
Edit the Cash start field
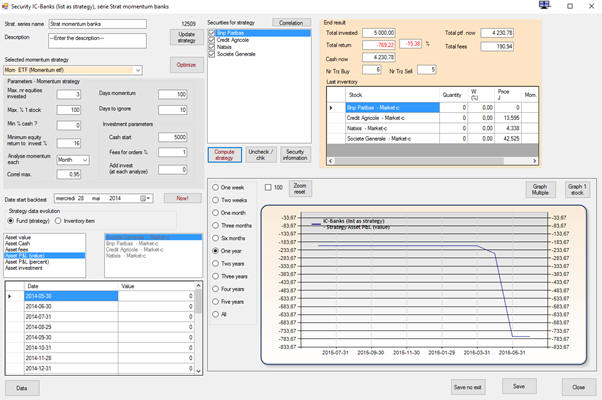[x=173, y=137]
